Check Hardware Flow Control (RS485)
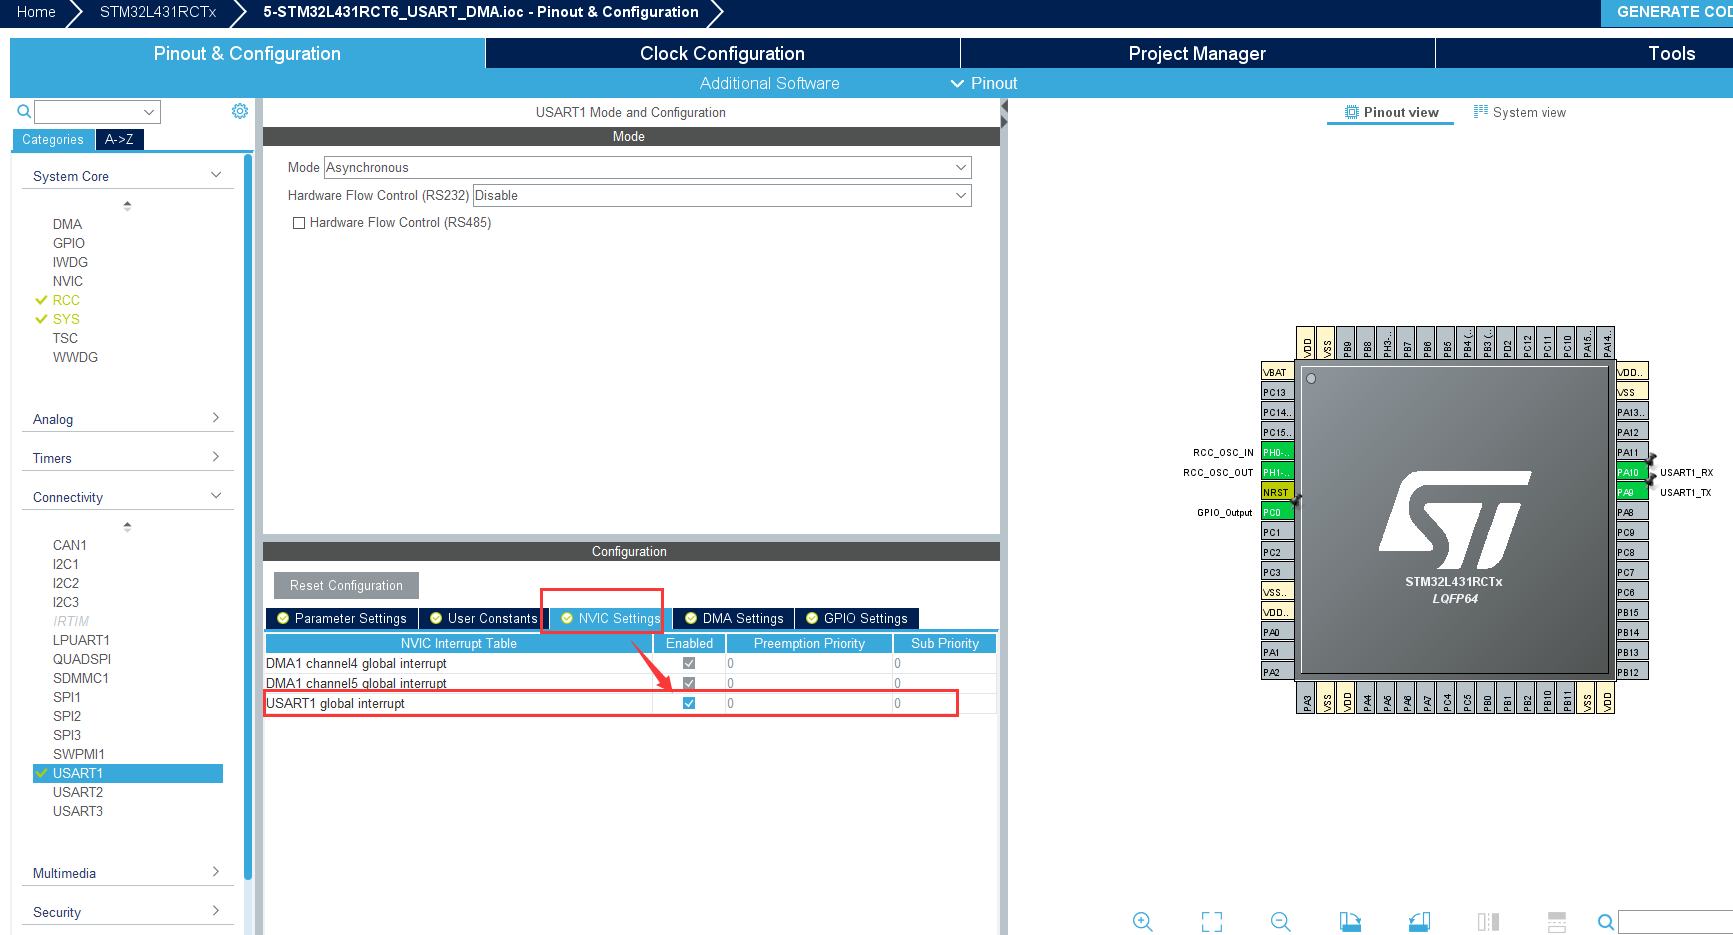 point(298,222)
